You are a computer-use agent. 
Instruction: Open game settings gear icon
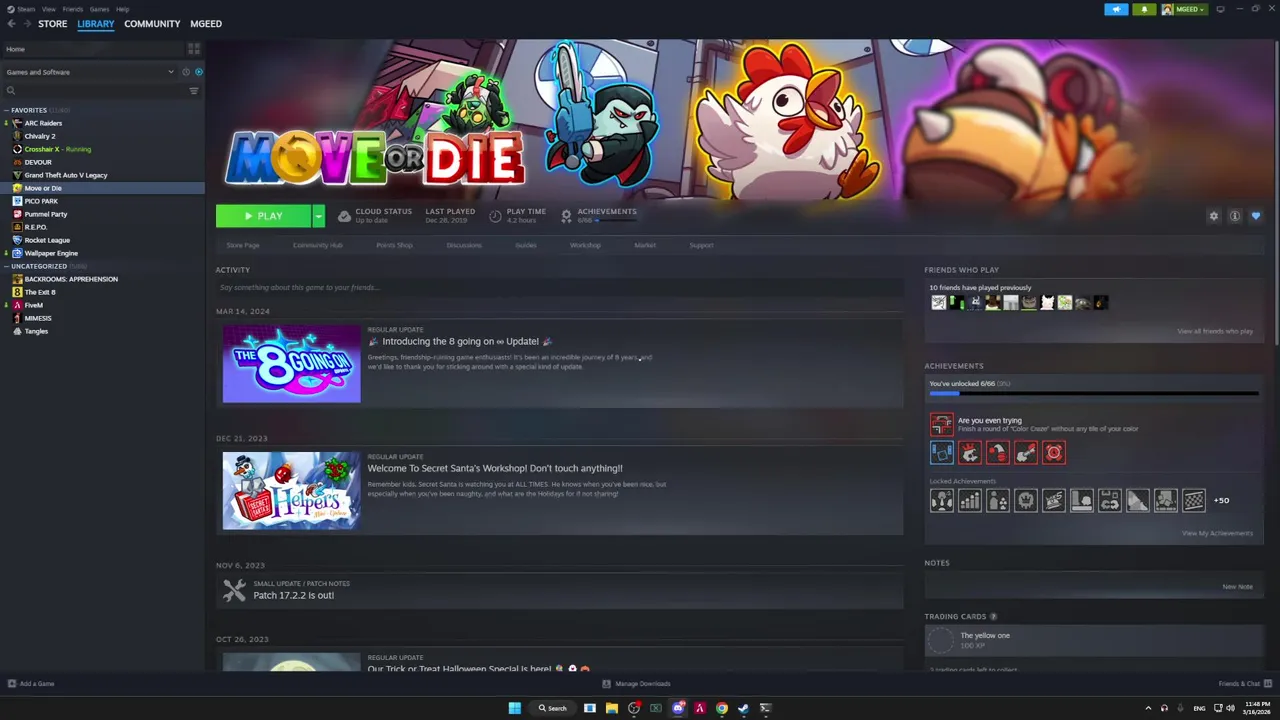coord(1214,216)
